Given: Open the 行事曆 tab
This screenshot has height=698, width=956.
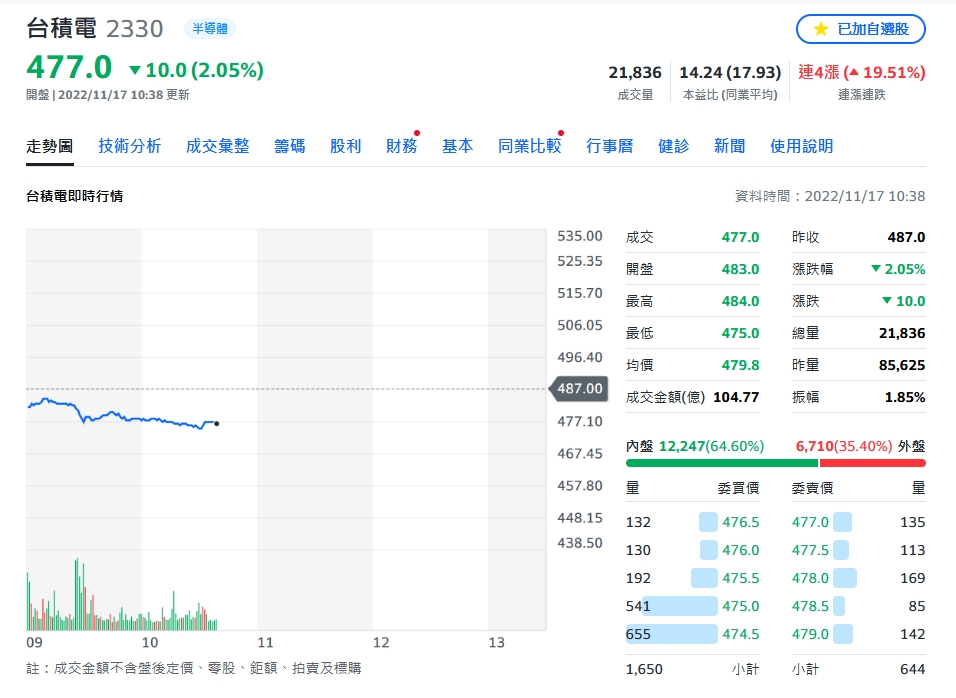Looking at the screenshot, I should coord(610,146).
